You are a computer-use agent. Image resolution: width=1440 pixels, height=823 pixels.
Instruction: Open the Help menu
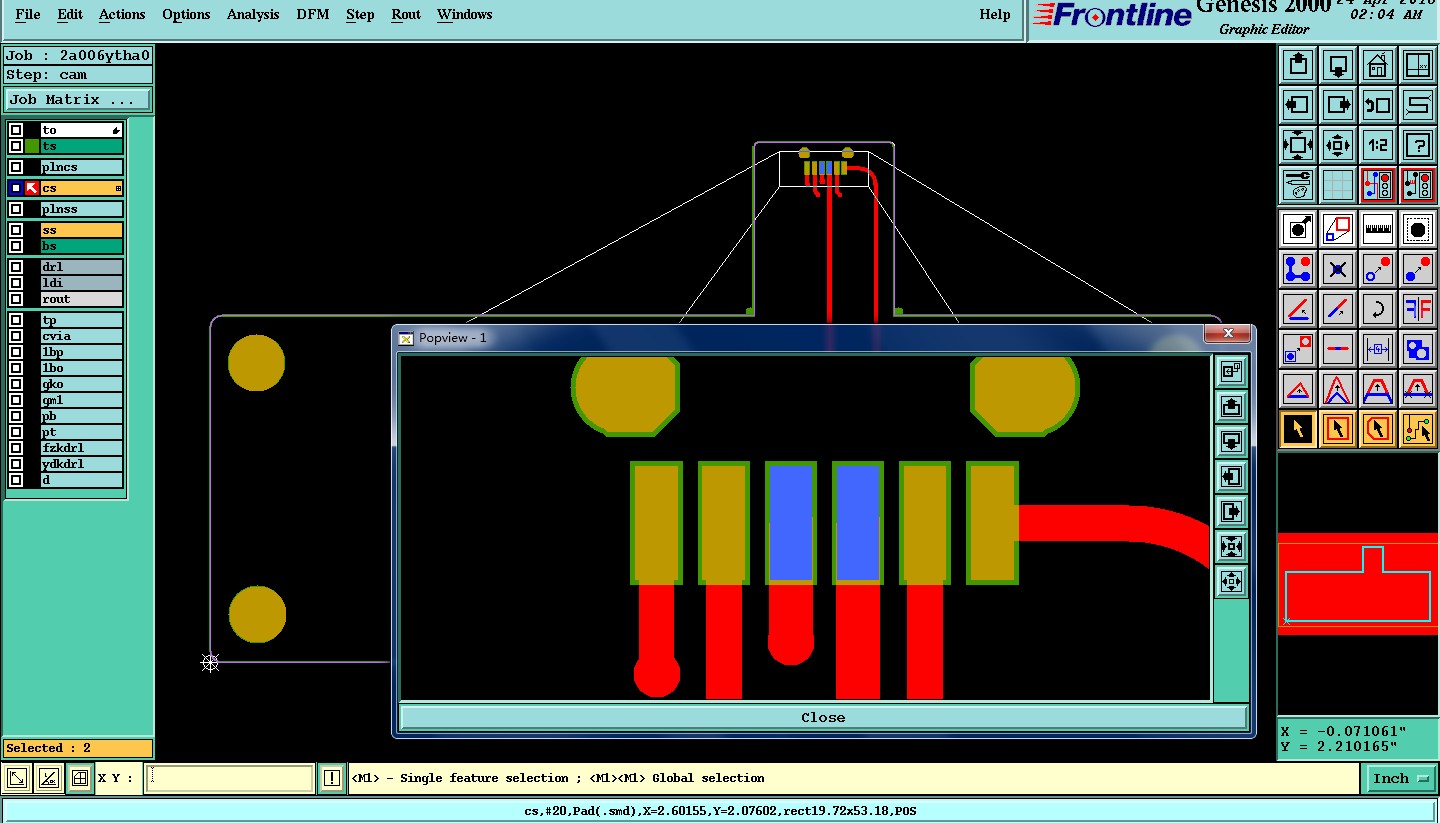coord(995,14)
